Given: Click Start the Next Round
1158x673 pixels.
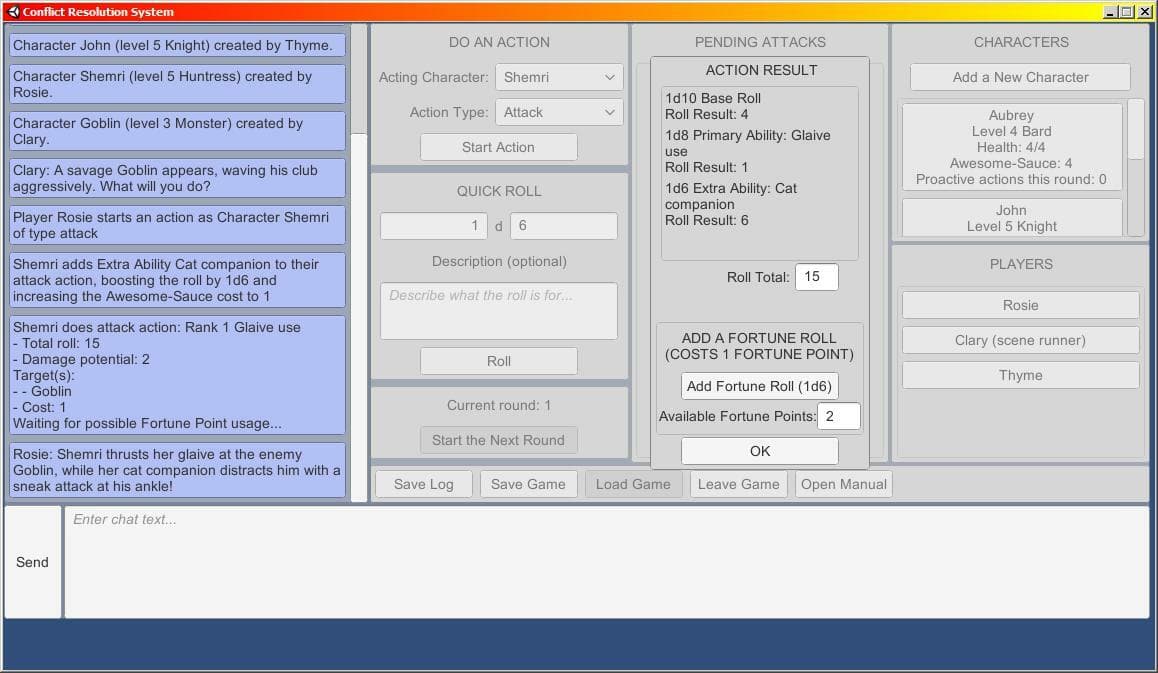Looking at the screenshot, I should click(x=499, y=440).
